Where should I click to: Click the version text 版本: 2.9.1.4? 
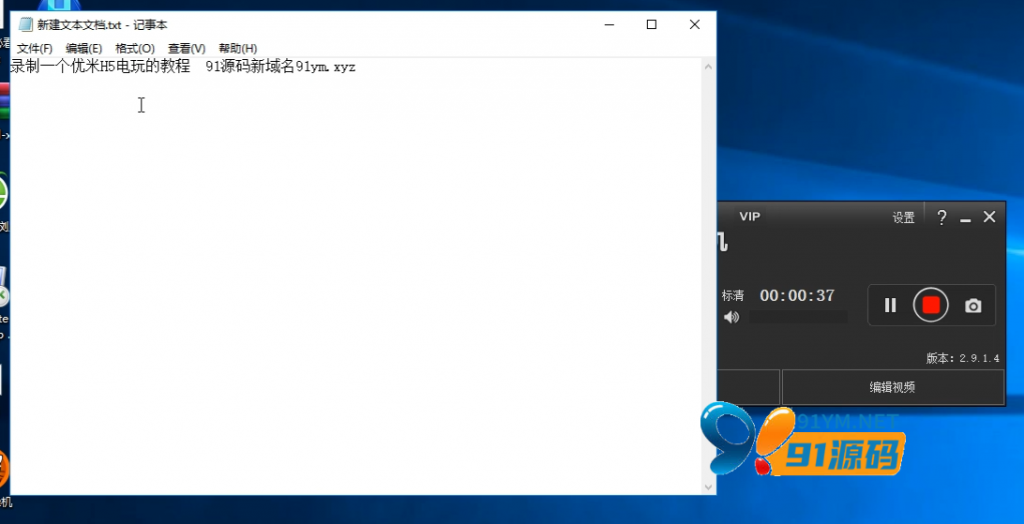pos(963,358)
